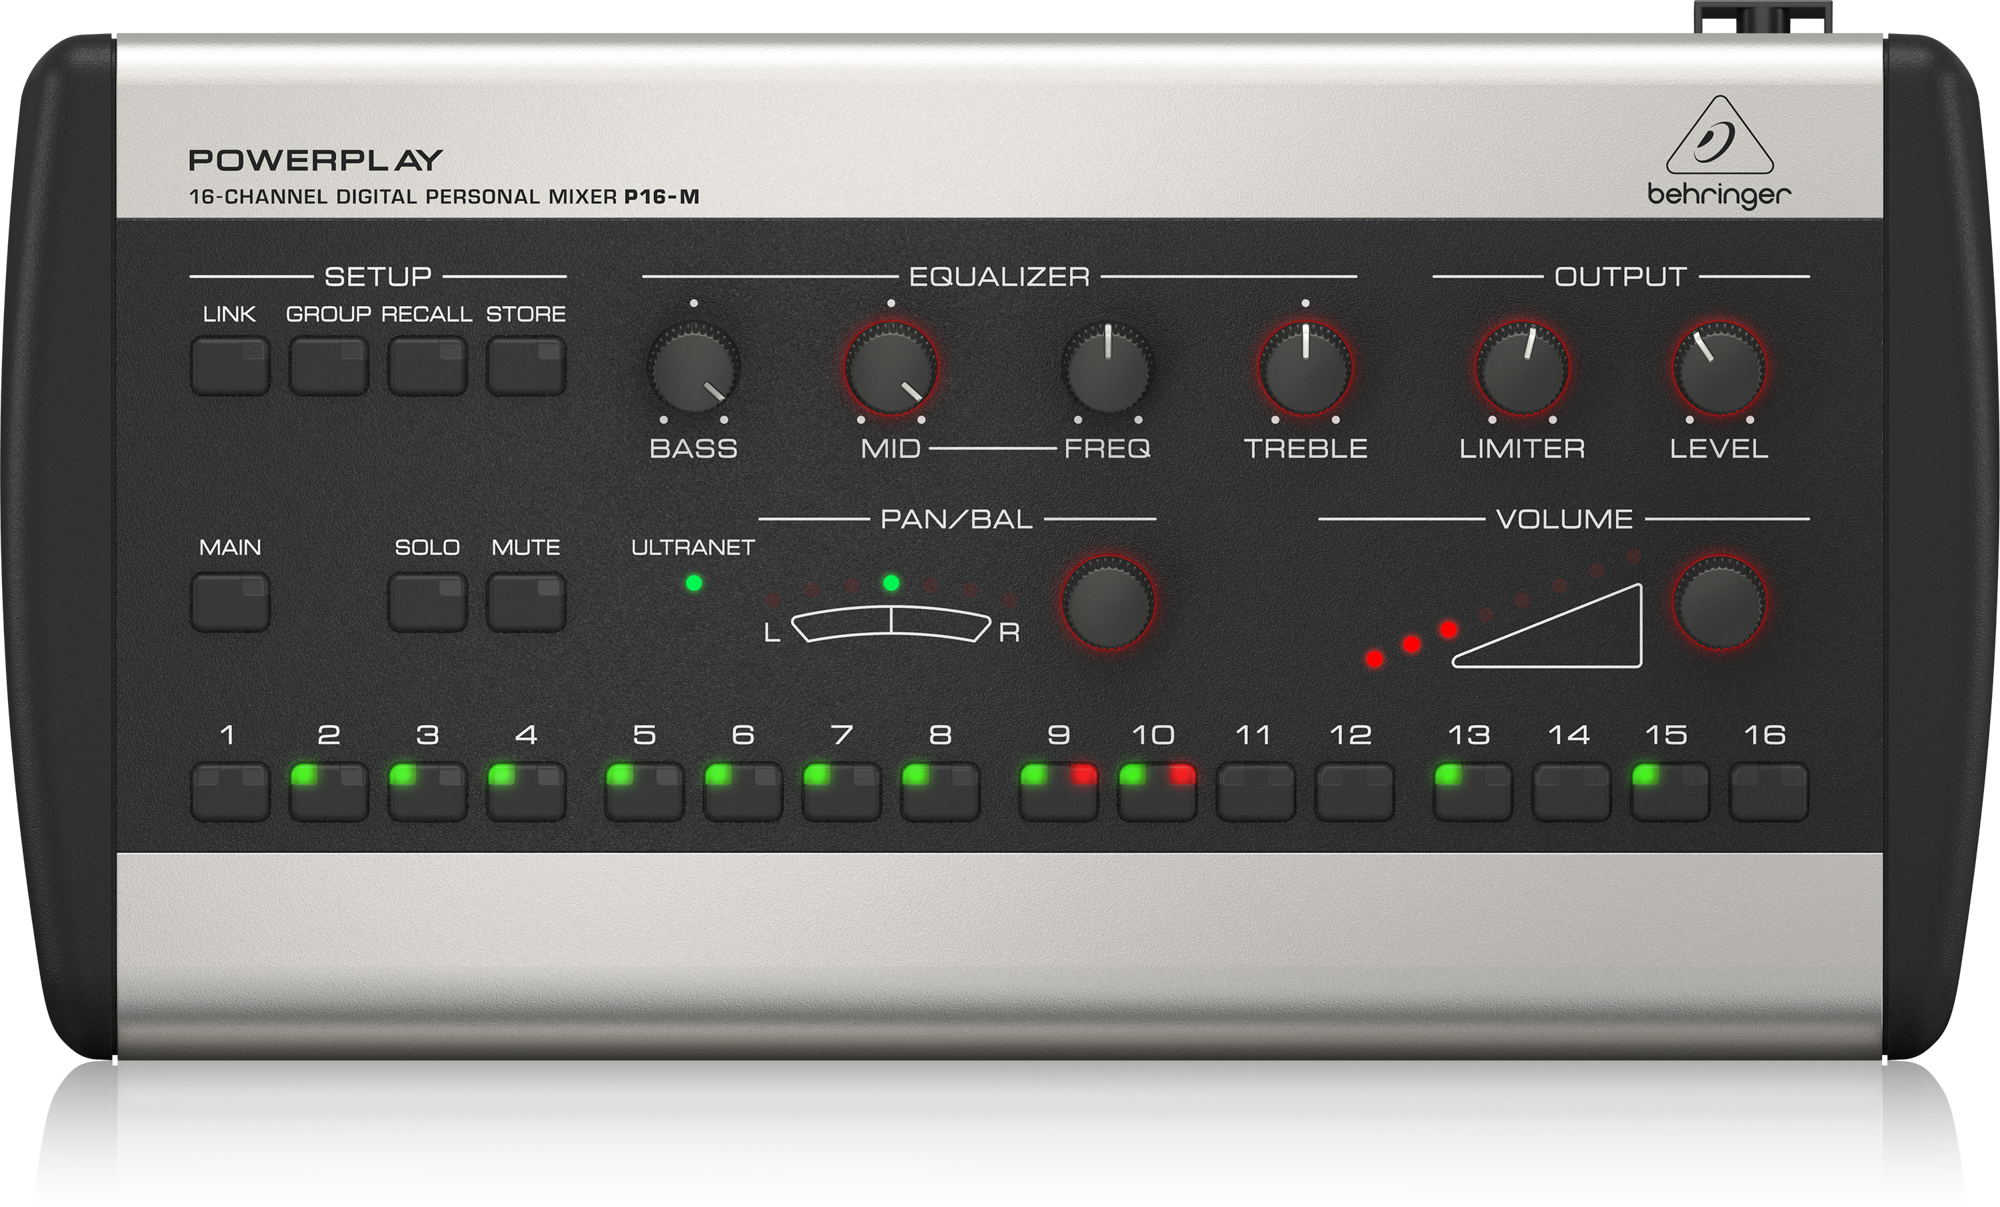The image size is (2000, 1207).
Task: Click the PAN/BAL rotary knob
Action: click(x=1108, y=603)
